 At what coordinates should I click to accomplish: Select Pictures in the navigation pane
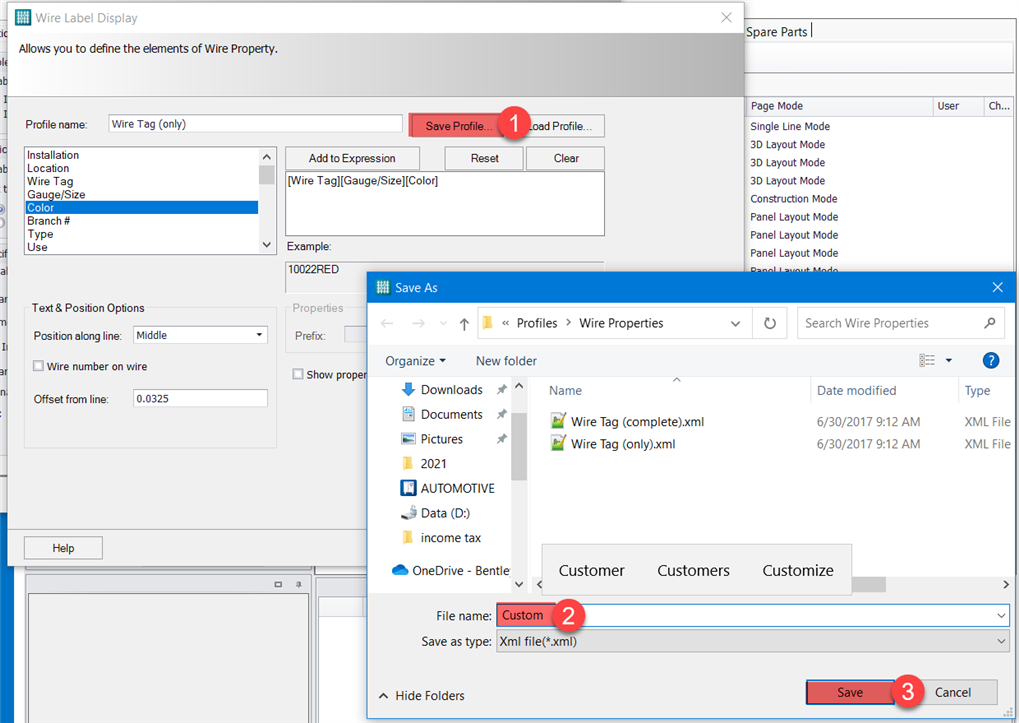tap(442, 438)
